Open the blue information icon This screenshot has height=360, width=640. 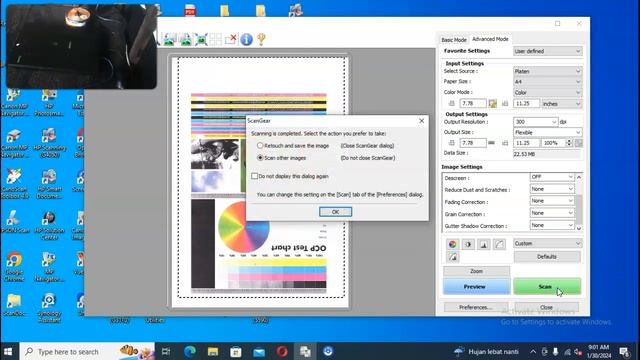[246, 40]
